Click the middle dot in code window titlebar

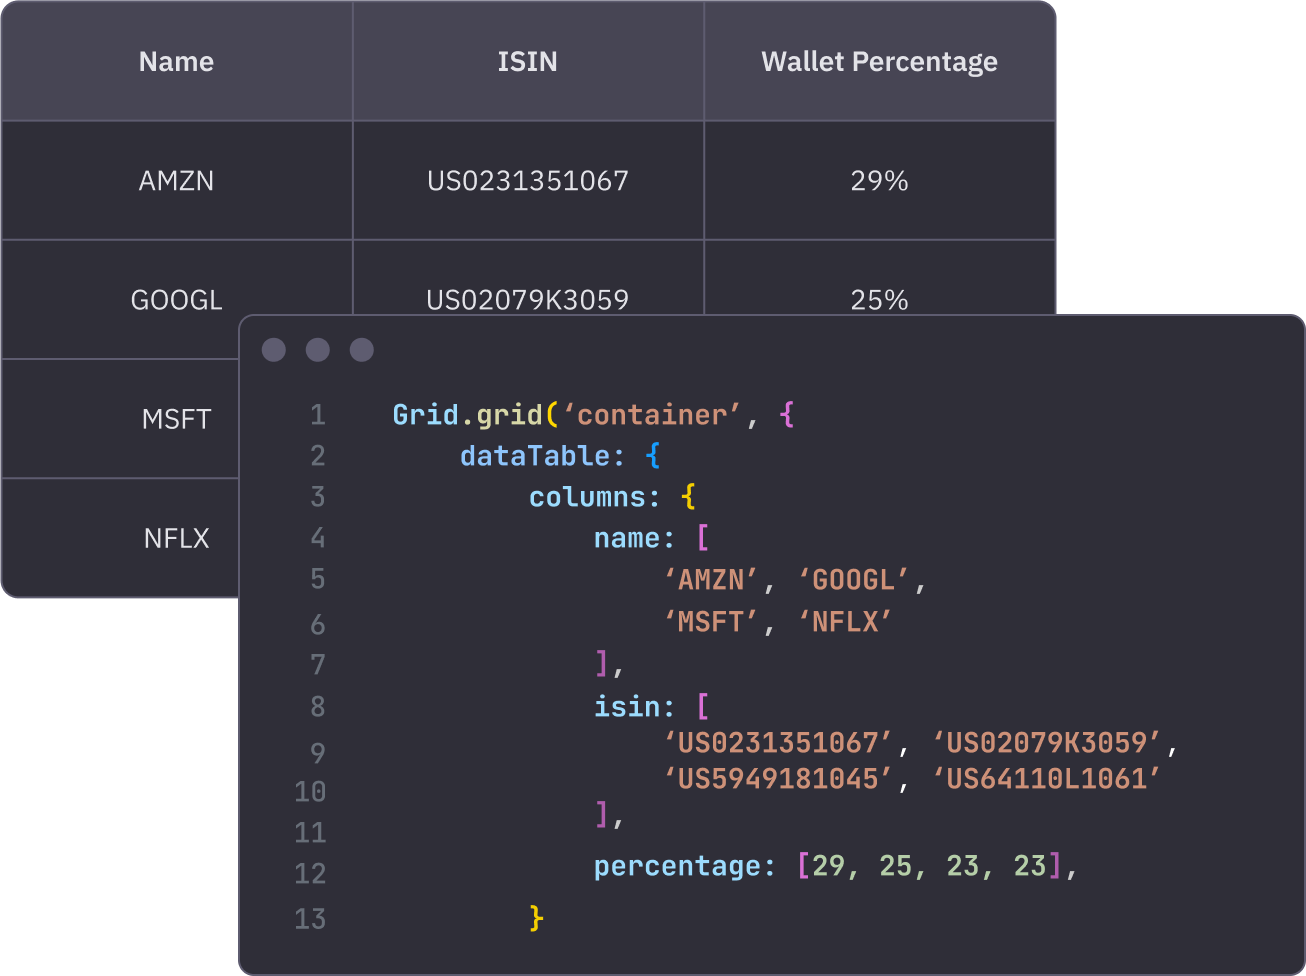pyautogui.click(x=318, y=349)
